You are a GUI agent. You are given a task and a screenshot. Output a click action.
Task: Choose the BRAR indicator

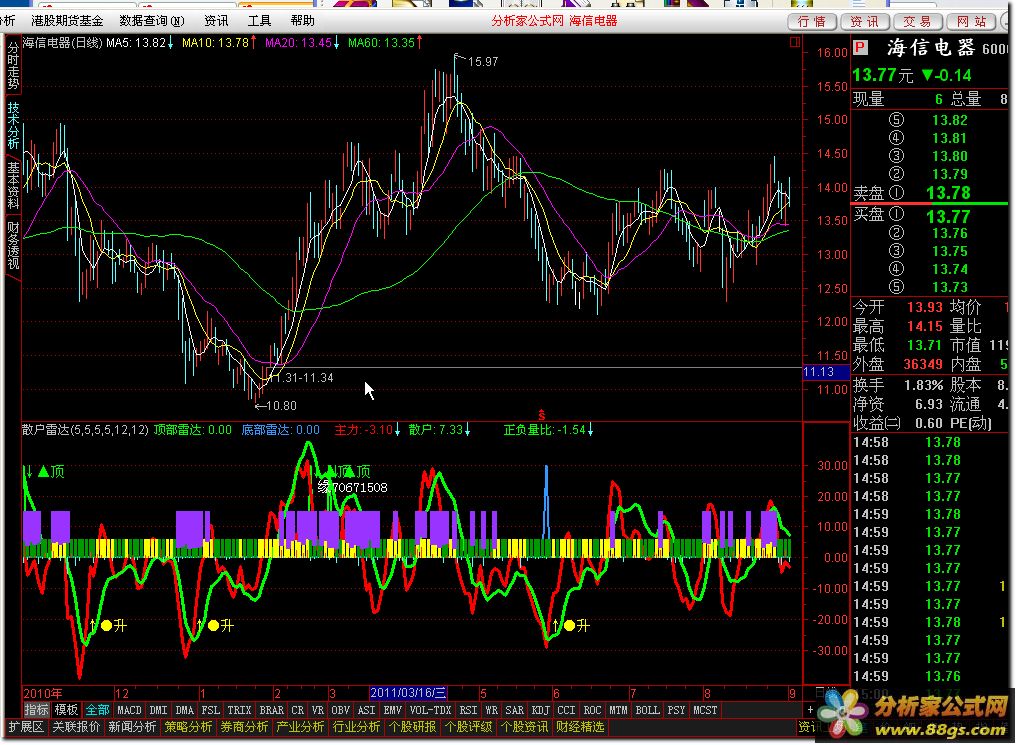(272, 710)
